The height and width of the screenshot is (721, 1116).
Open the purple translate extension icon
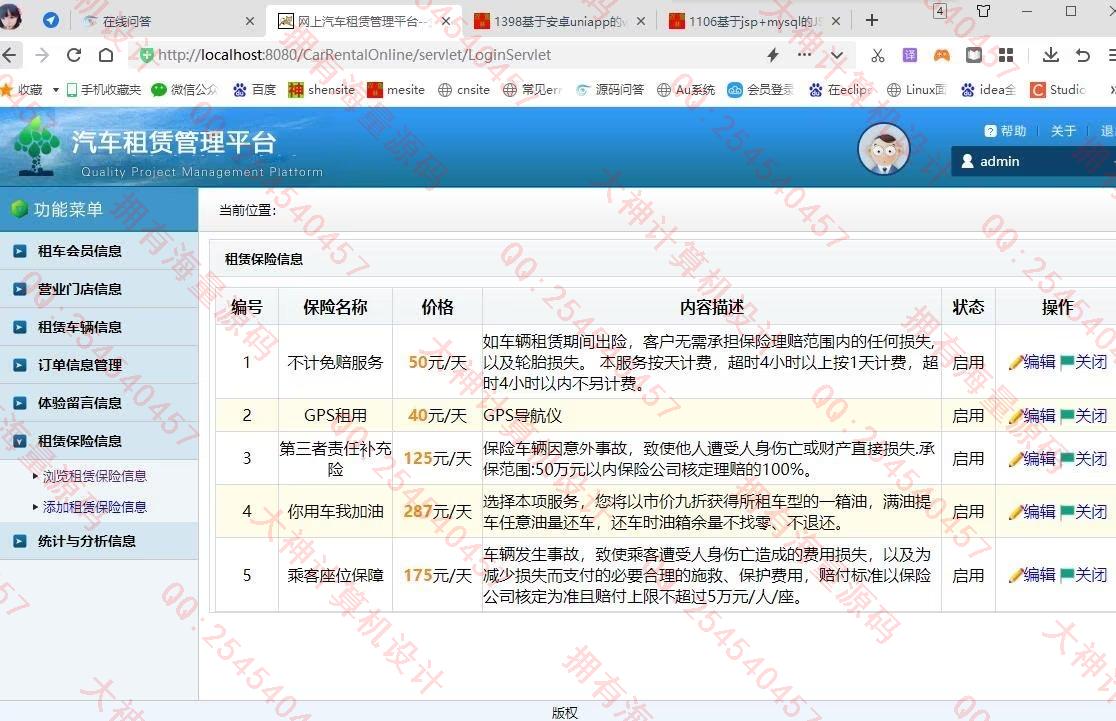(x=910, y=55)
